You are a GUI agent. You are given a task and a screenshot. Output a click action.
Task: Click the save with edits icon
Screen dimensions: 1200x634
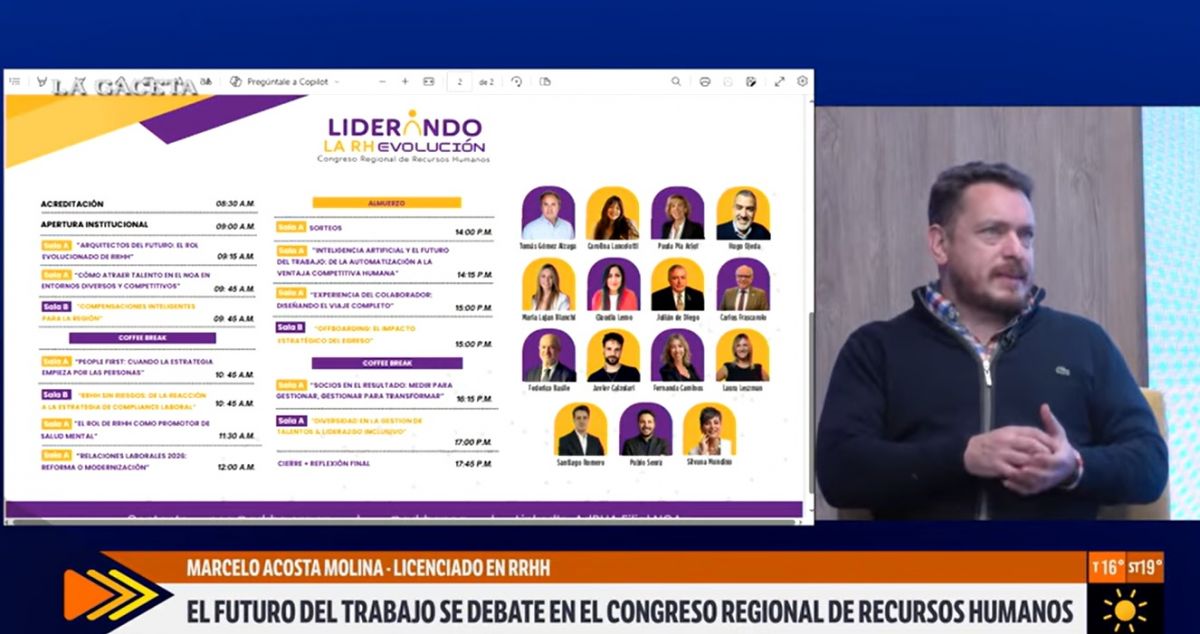[751, 82]
